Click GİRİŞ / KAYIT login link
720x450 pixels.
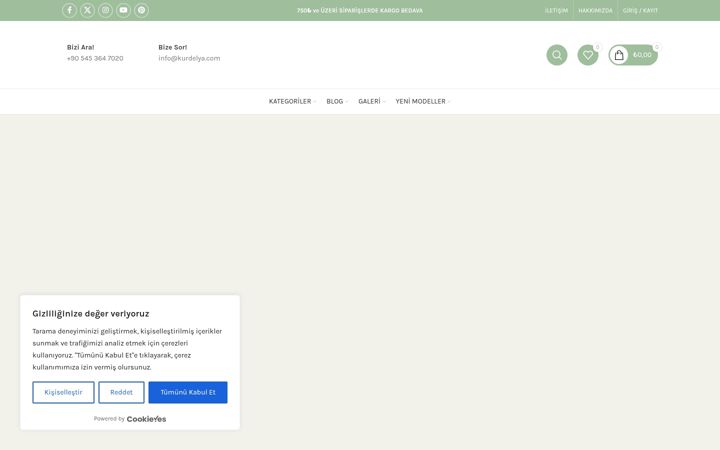coord(640,11)
